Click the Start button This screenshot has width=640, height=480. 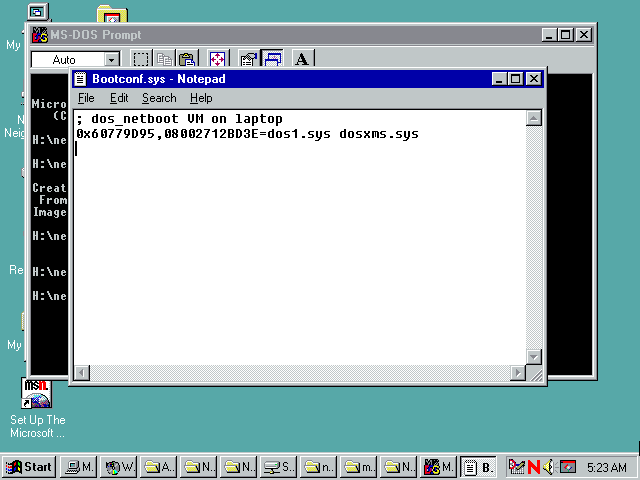[x=29, y=467]
